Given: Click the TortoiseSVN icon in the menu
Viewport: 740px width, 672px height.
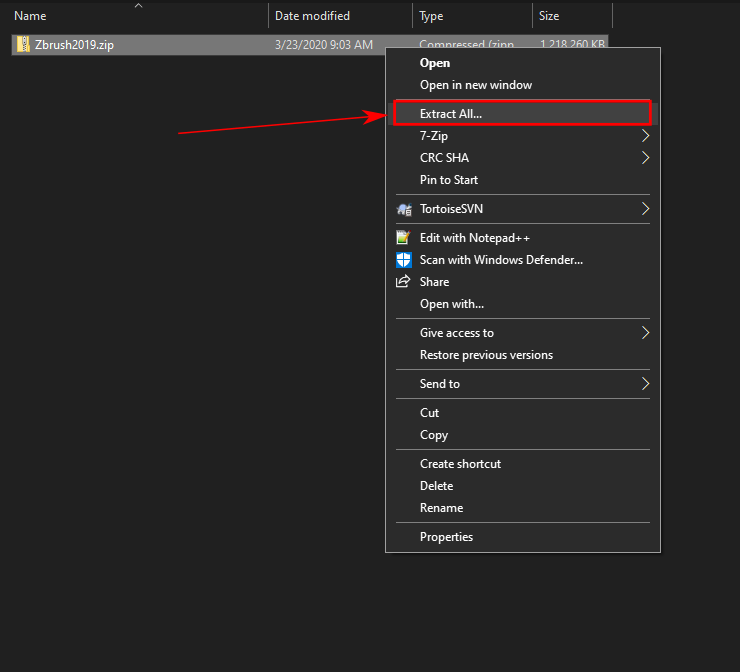Looking at the screenshot, I should (404, 209).
